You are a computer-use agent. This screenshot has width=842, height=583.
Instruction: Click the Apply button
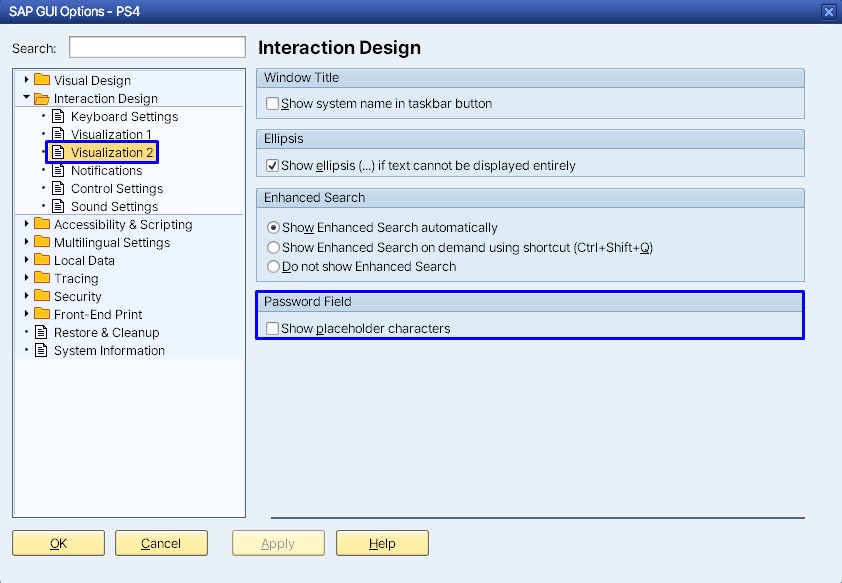click(x=278, y=543)
